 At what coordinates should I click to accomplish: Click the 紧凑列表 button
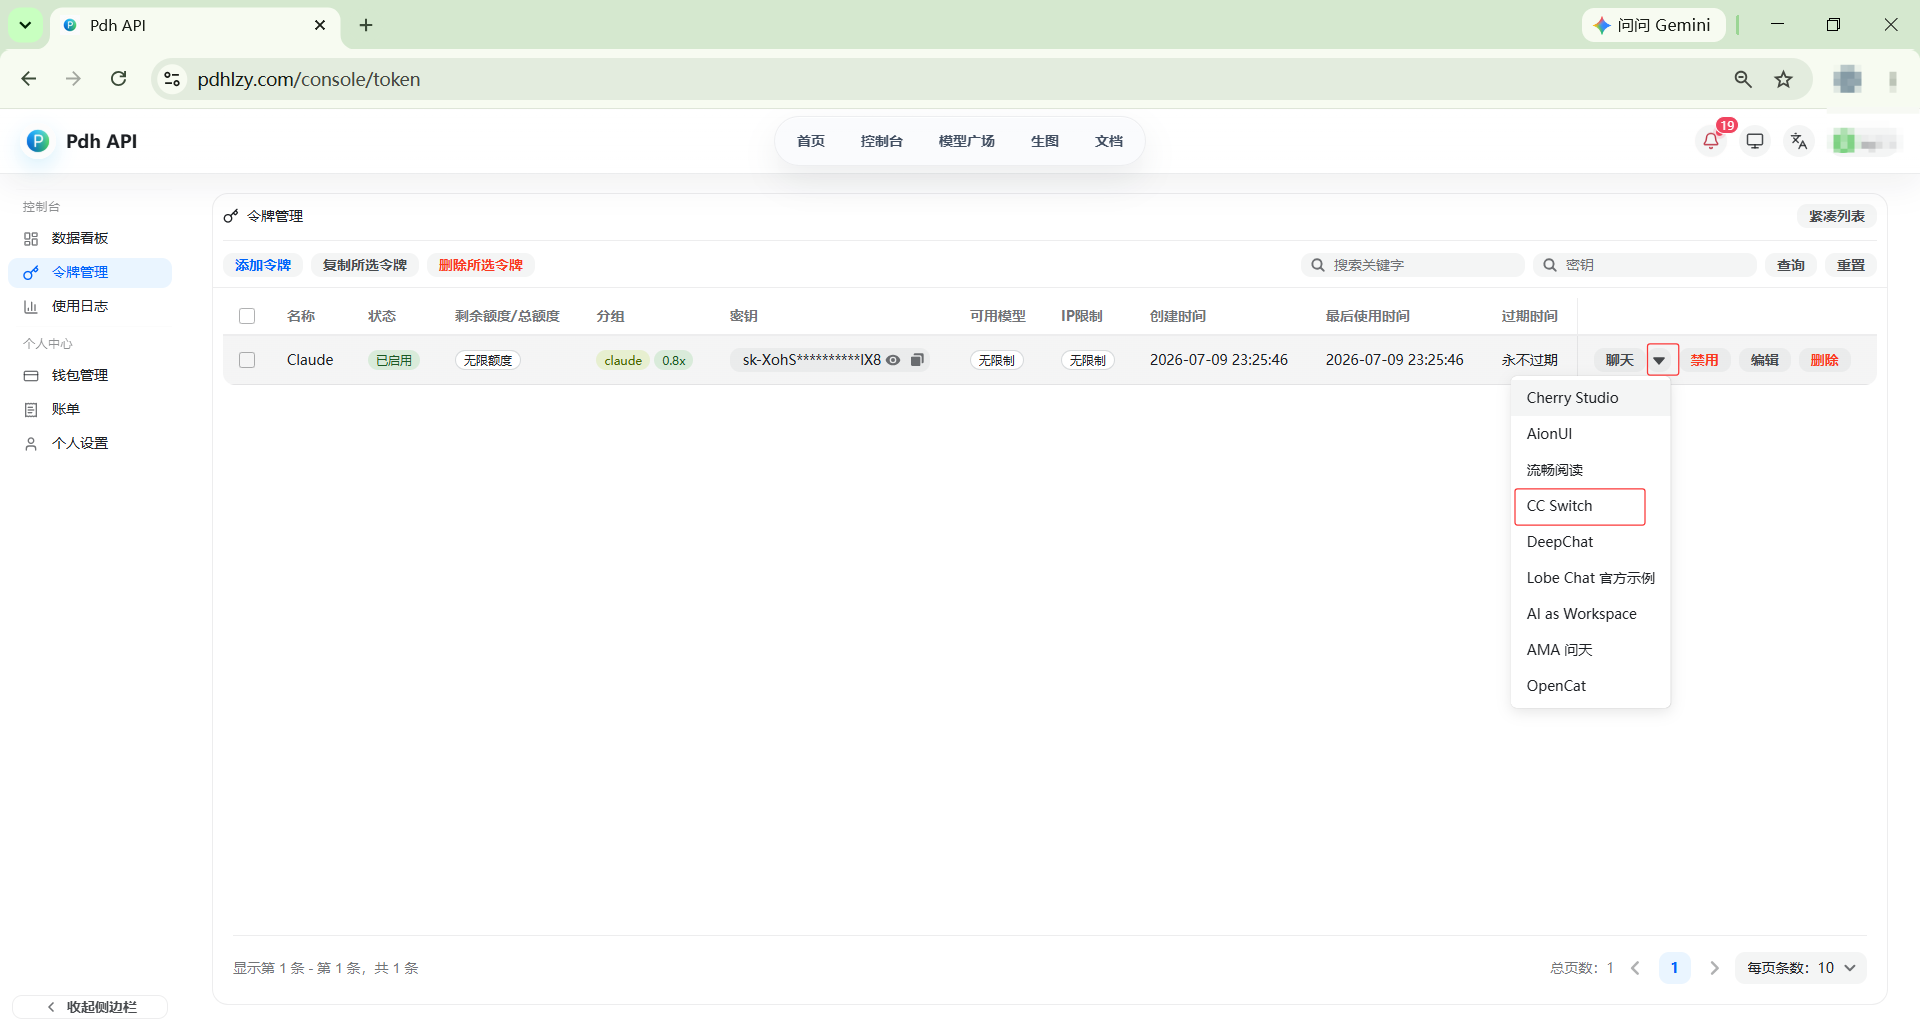click(1837, 216)
